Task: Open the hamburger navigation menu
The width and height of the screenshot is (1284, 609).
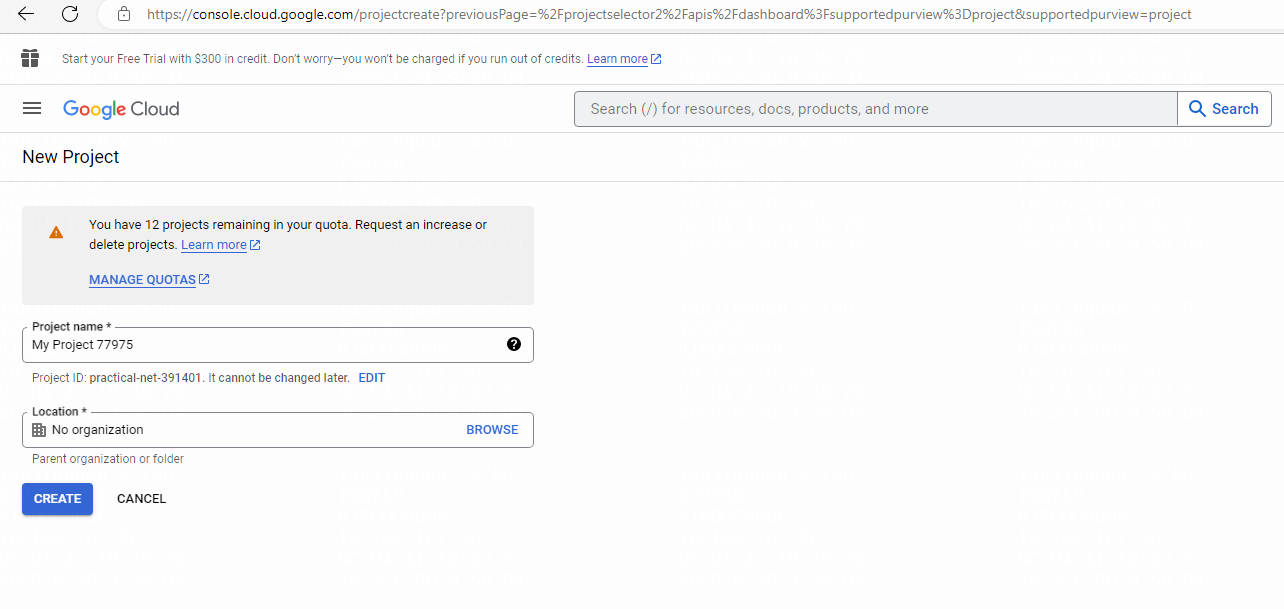Action: pos(32,109)
